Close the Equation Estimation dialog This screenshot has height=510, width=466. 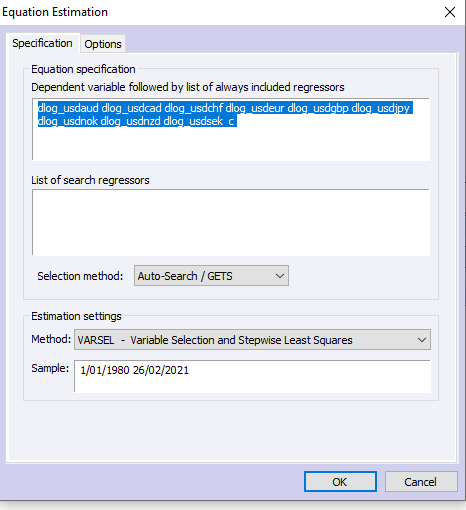pos(450,12)
